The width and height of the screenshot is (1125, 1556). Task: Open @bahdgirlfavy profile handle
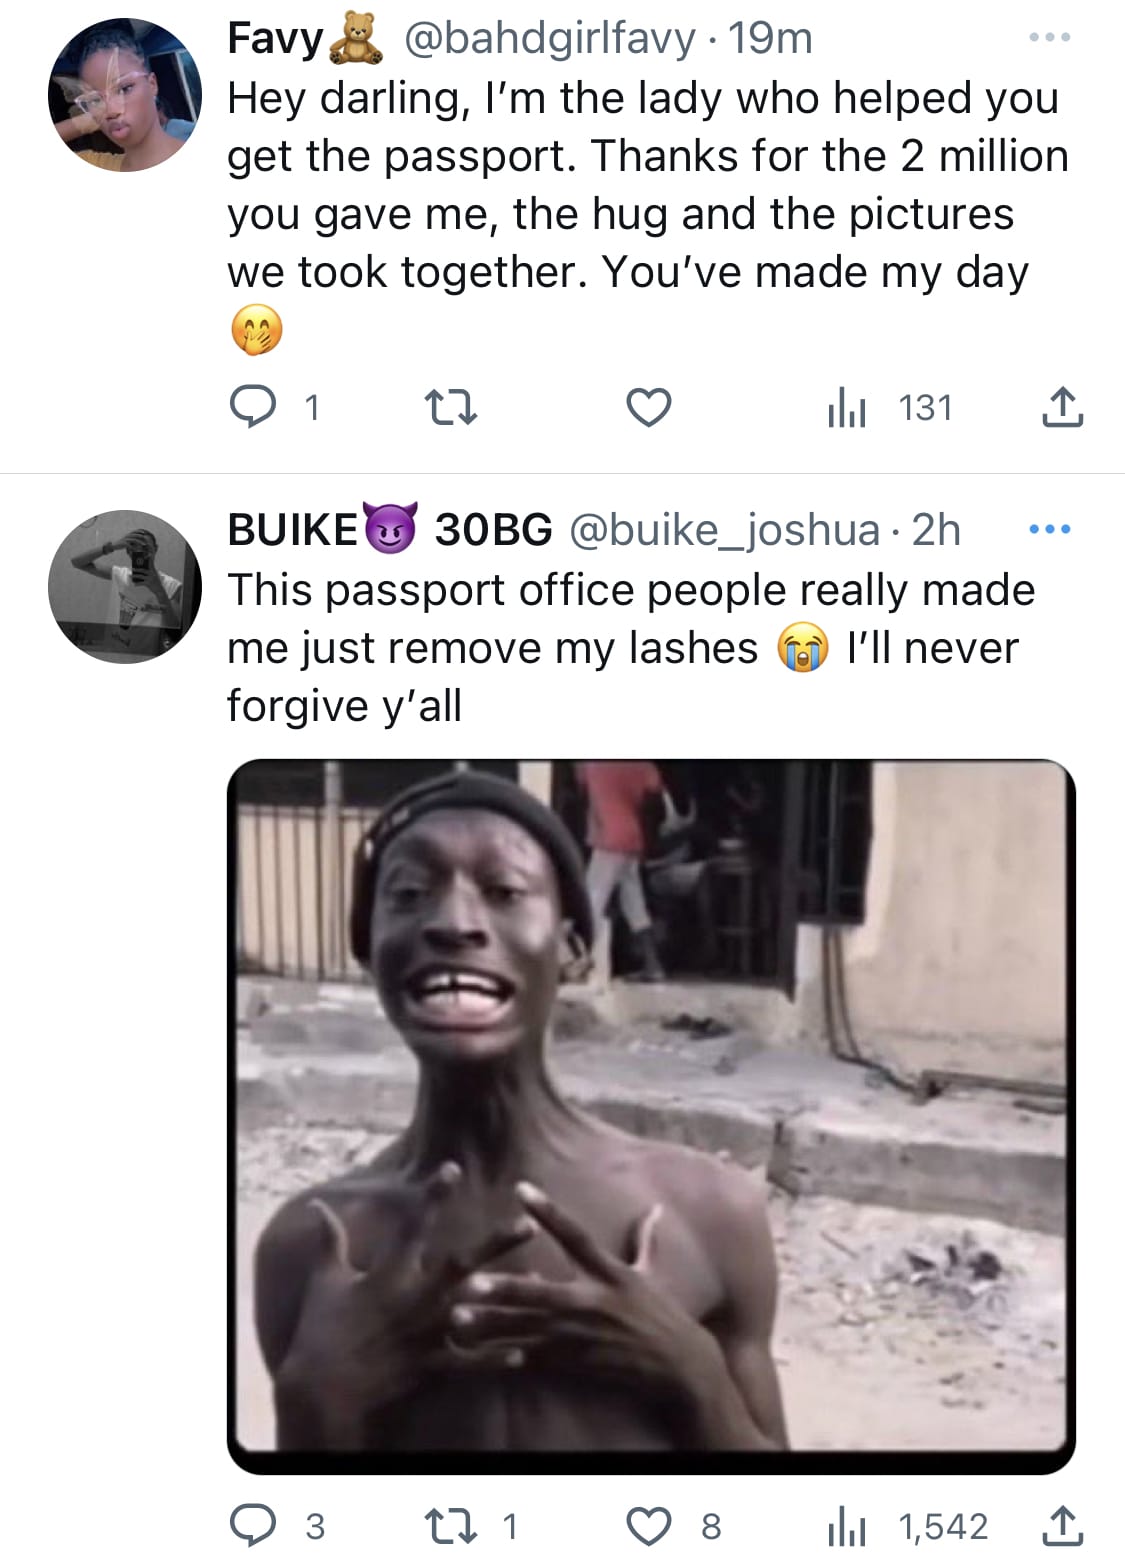[x=548, y=38]
